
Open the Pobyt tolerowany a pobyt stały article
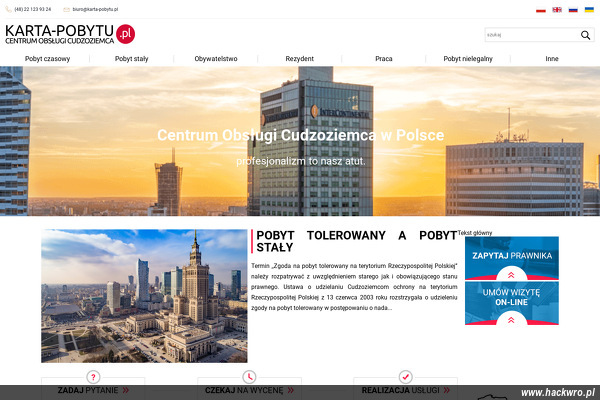pos(357,241)
